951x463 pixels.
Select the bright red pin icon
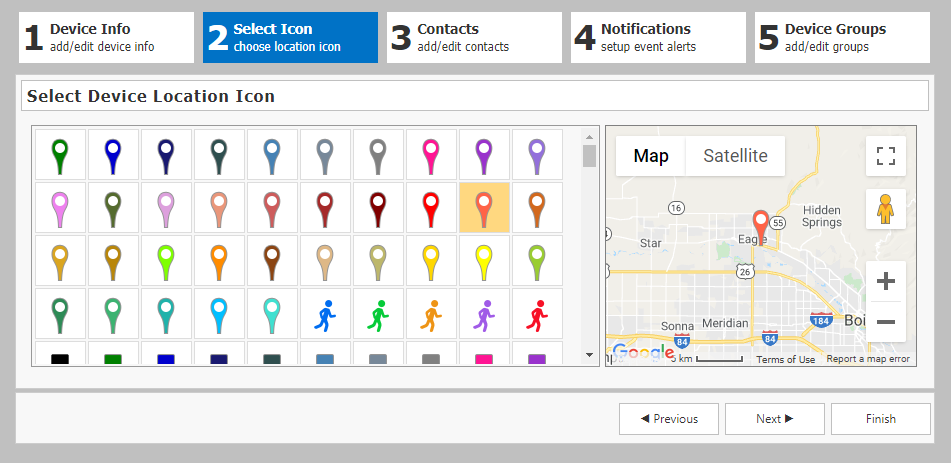[431, 208]
